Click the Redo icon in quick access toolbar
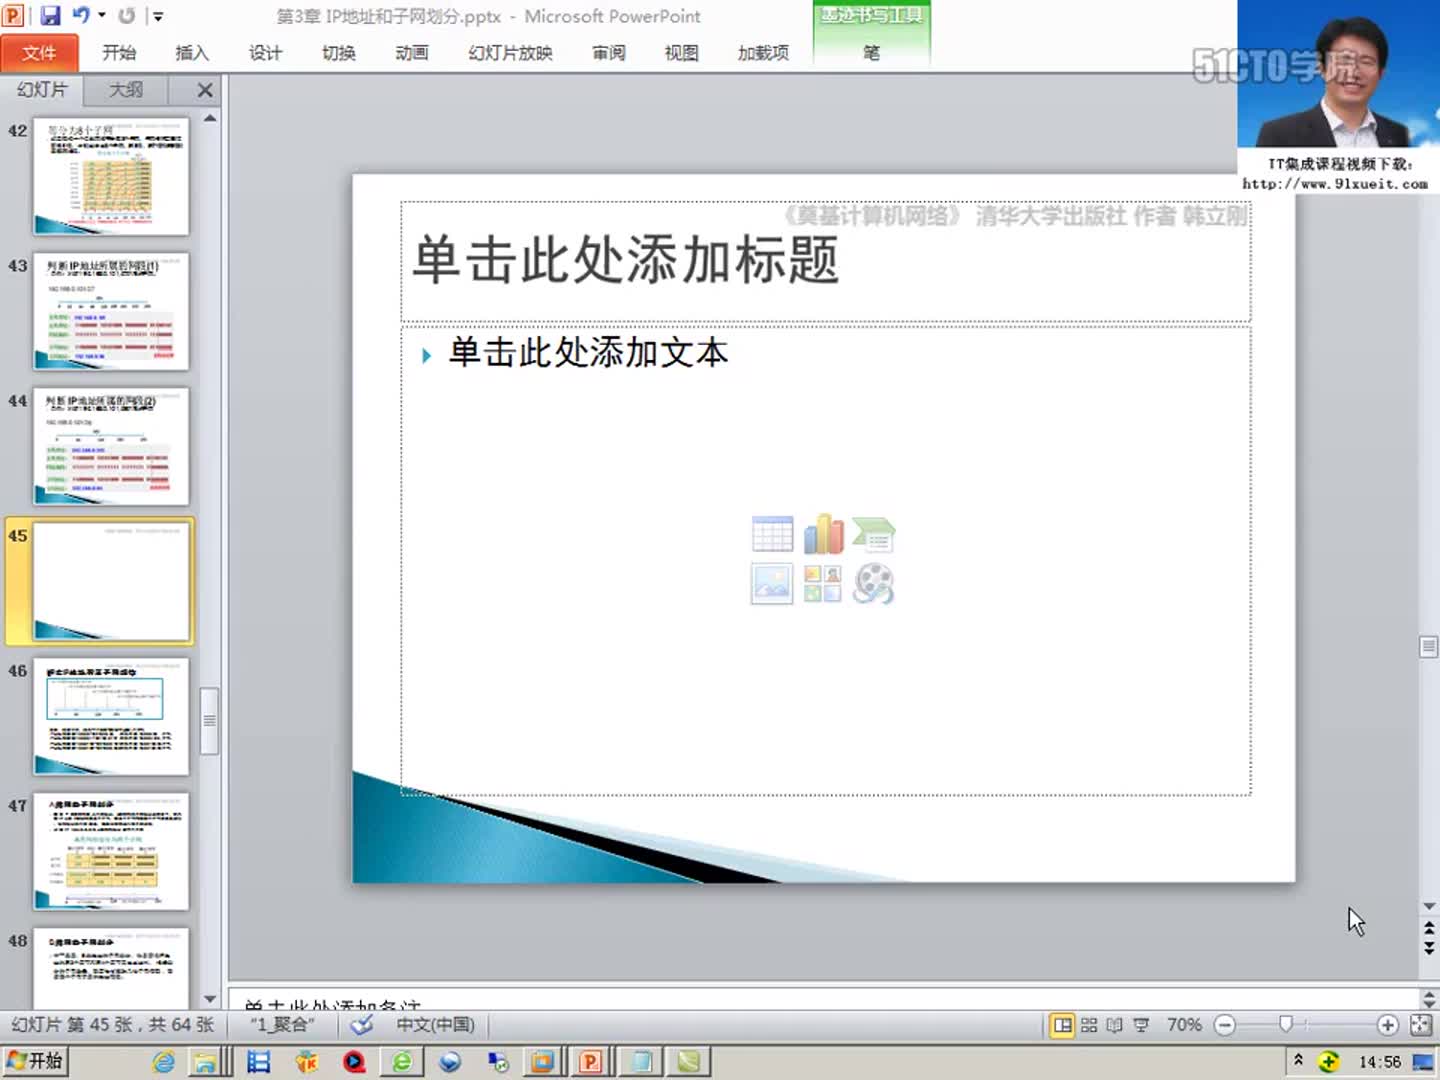Image resolution: width=1440 pixels, height=1080 pixels. 126,16
